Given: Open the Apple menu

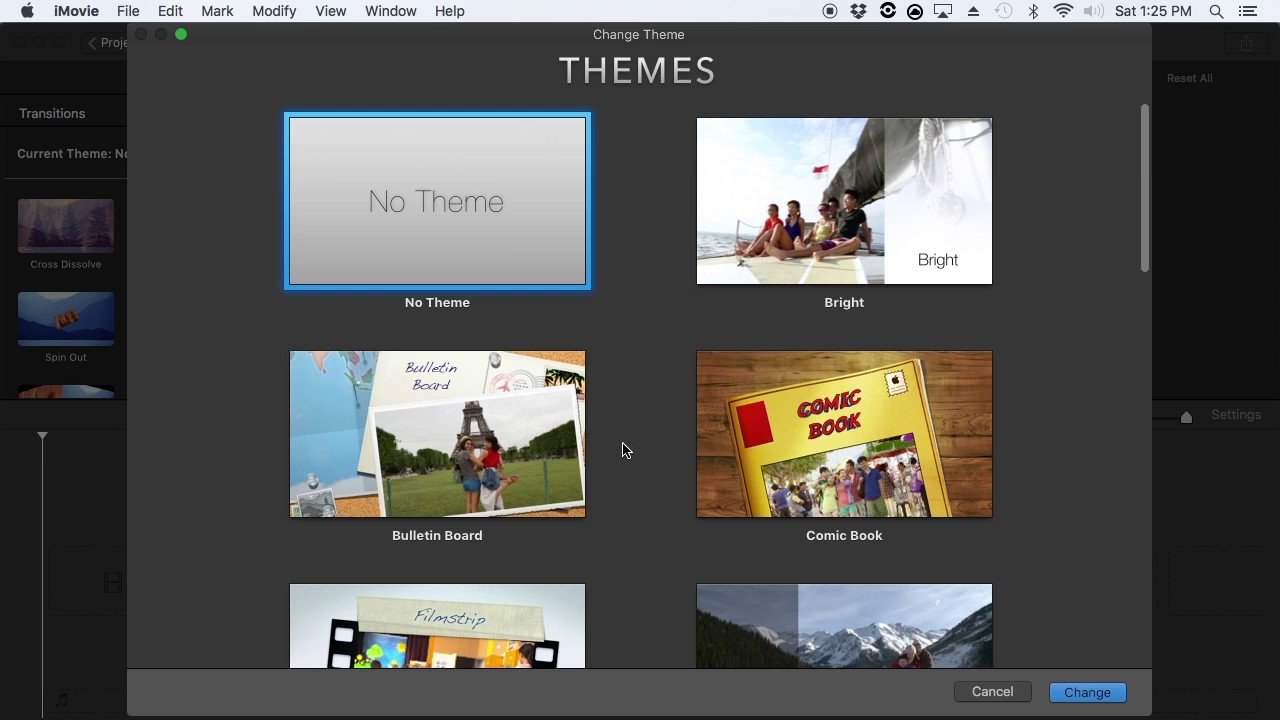Looking at the screenshot, I should (x=27, y=11).
